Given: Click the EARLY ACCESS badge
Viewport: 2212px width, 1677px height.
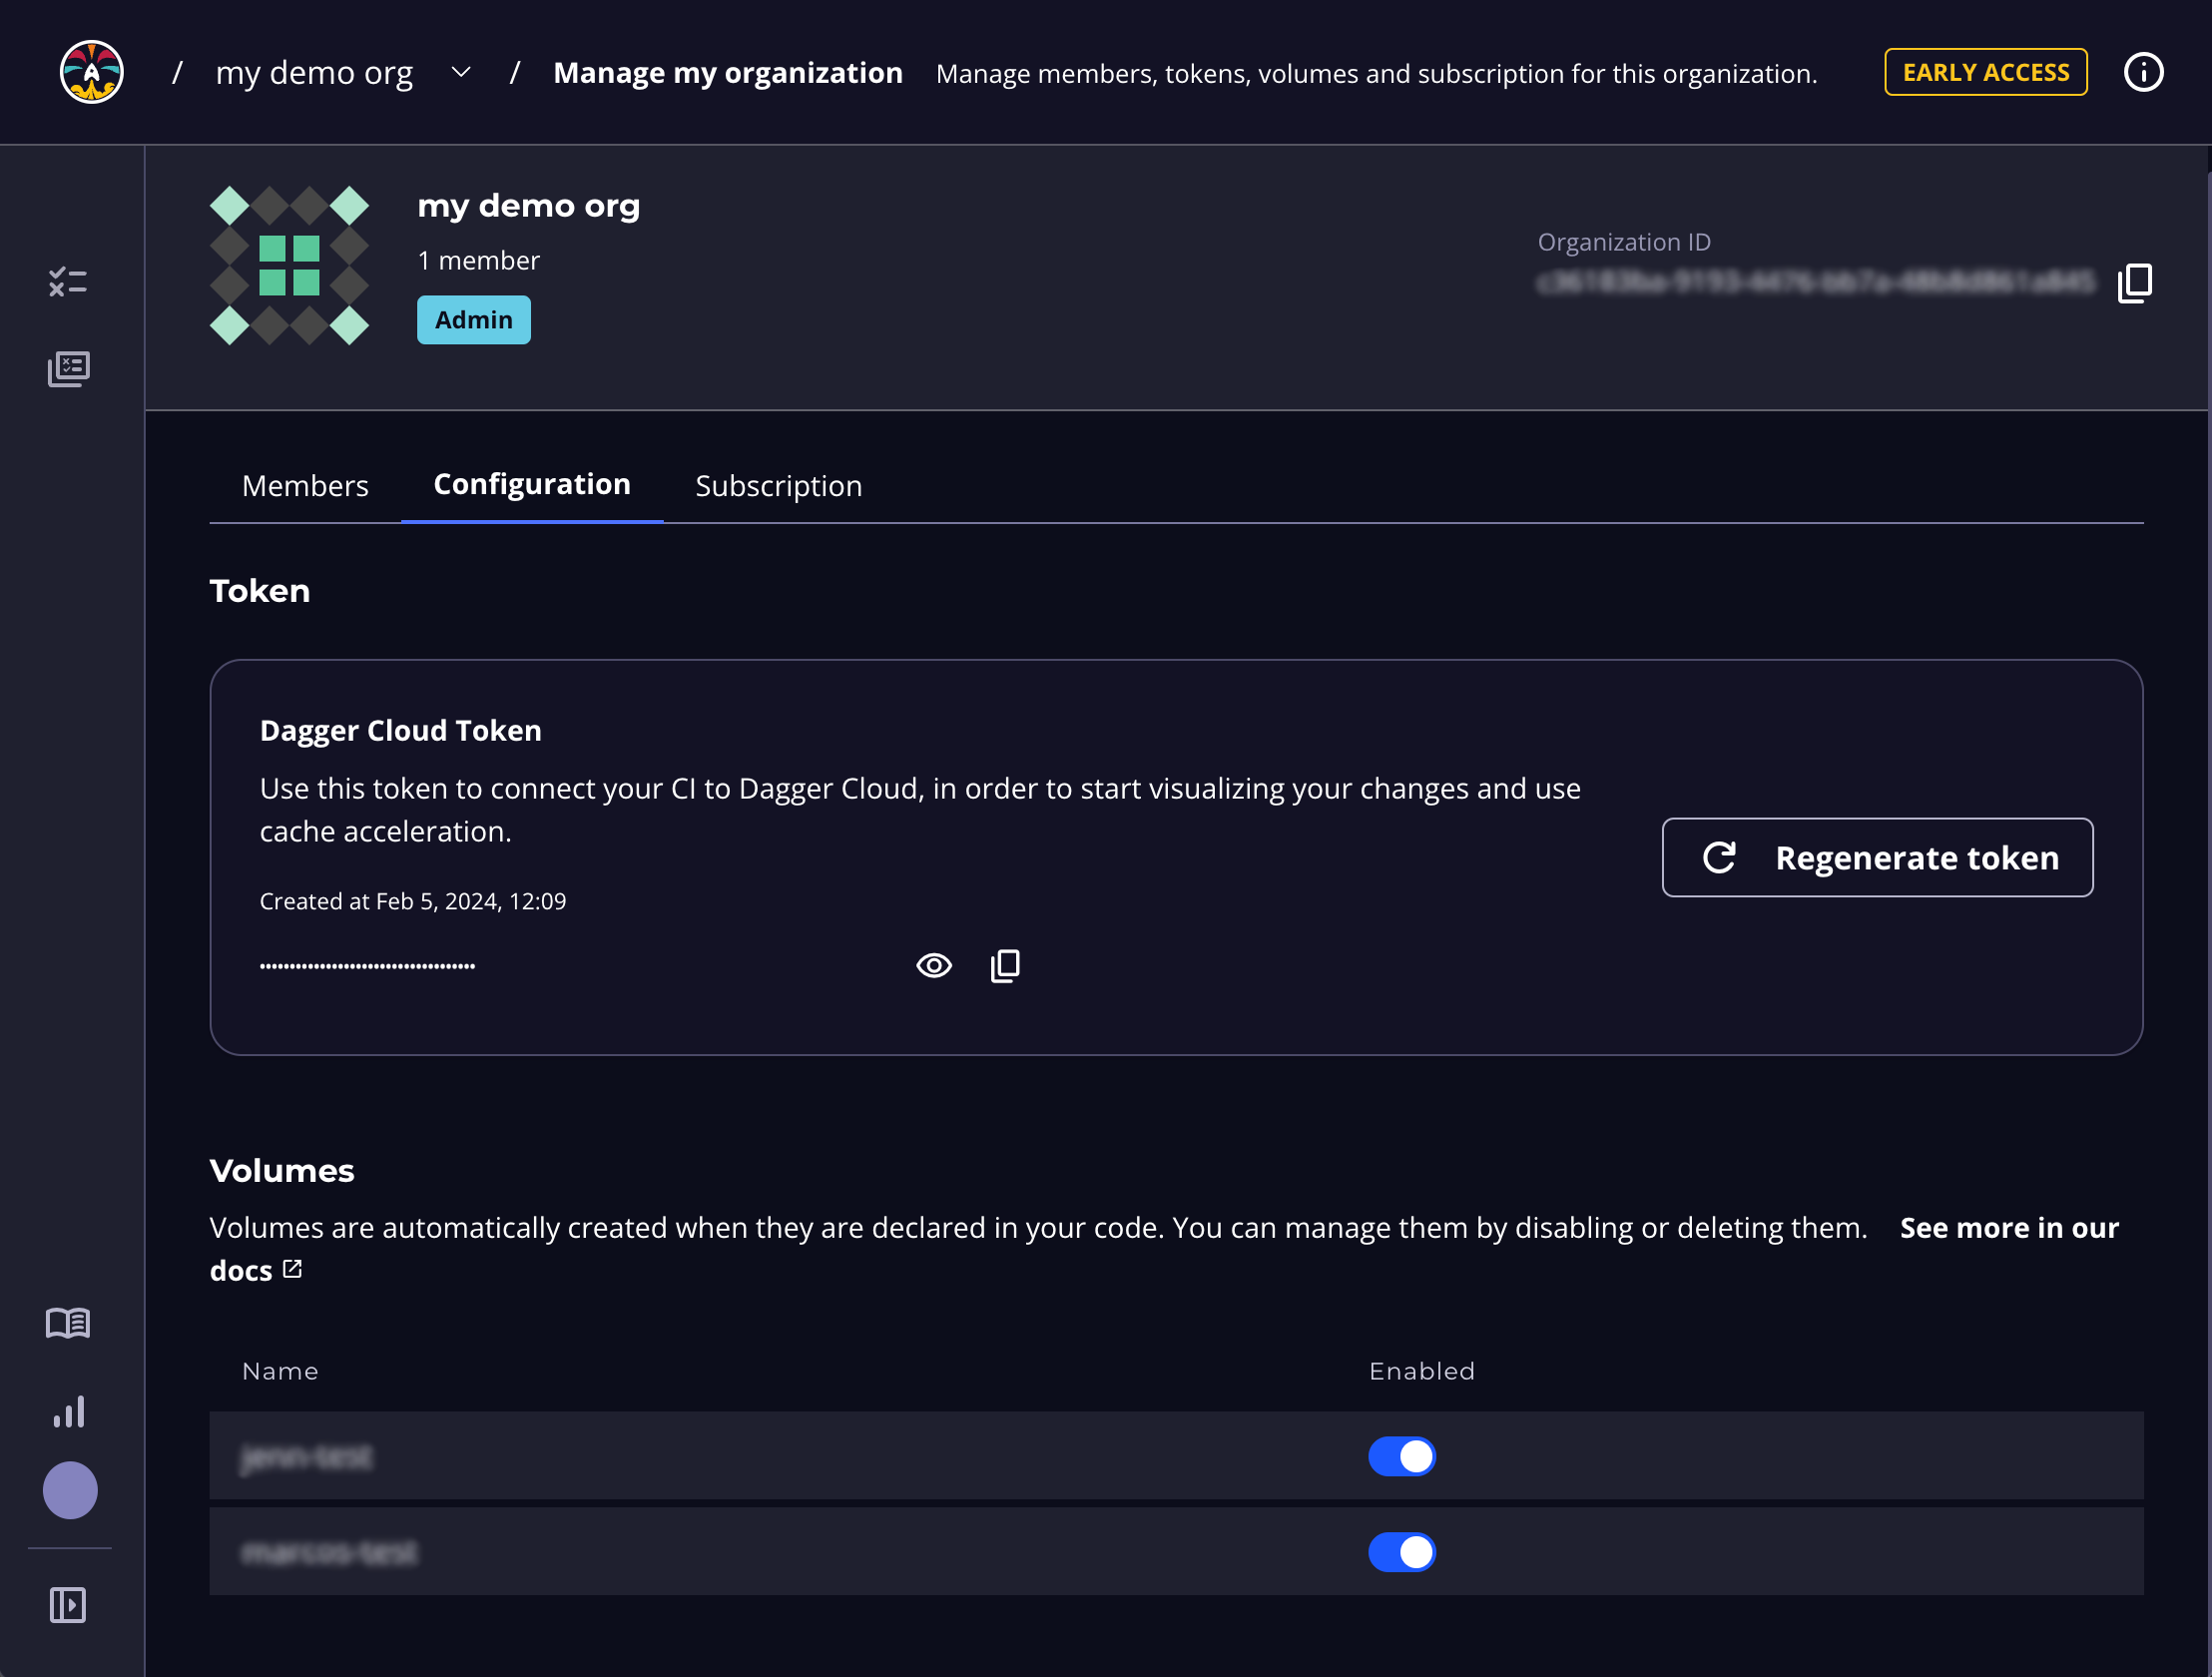Looking at the screenshot, I should (x=1985, y=72).
